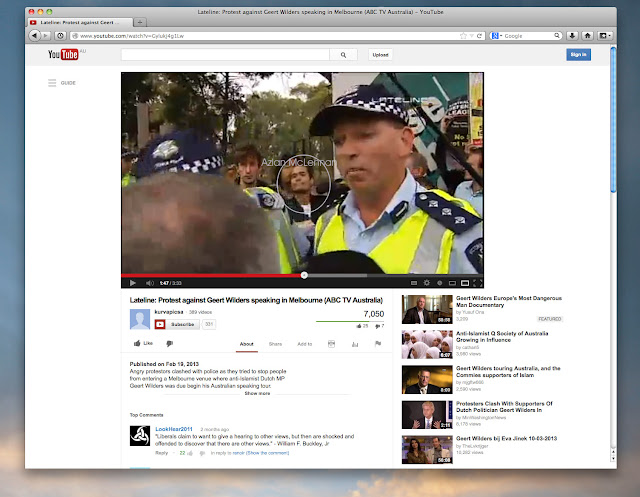Screen dimensions: 640x497
Task: Switch to small player size
Action: [x=452, y=283]
